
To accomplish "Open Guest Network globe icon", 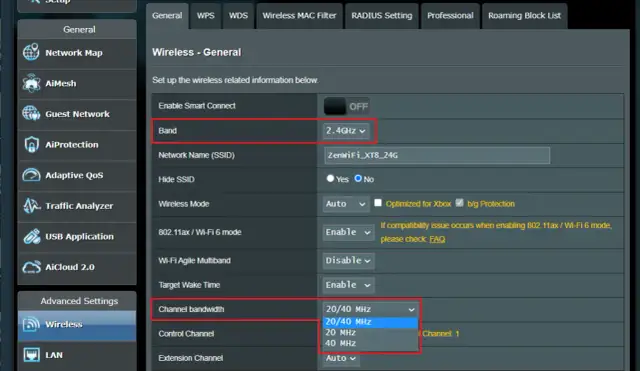I will [31, 113].
